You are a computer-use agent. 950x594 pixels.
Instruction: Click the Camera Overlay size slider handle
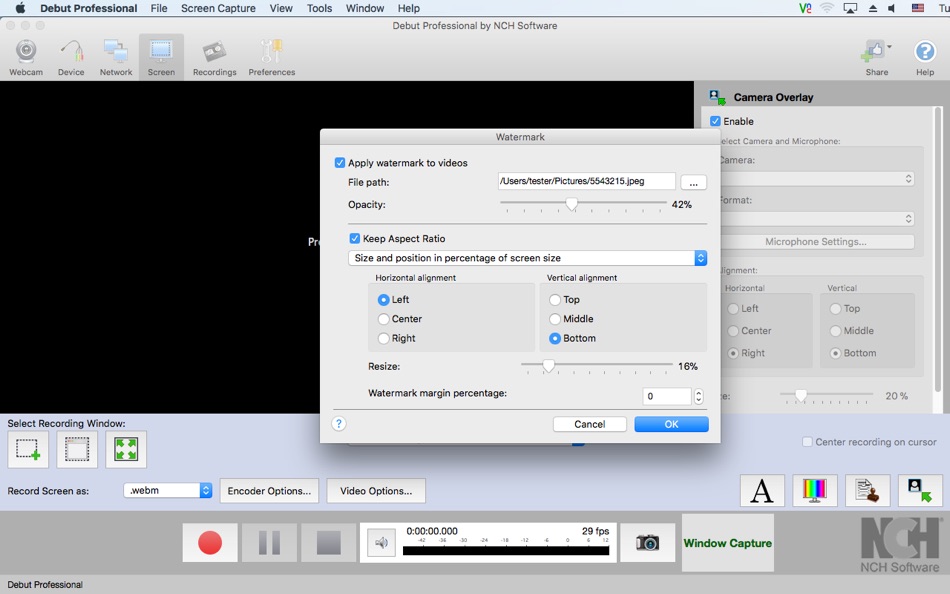[x=801, y=396]
